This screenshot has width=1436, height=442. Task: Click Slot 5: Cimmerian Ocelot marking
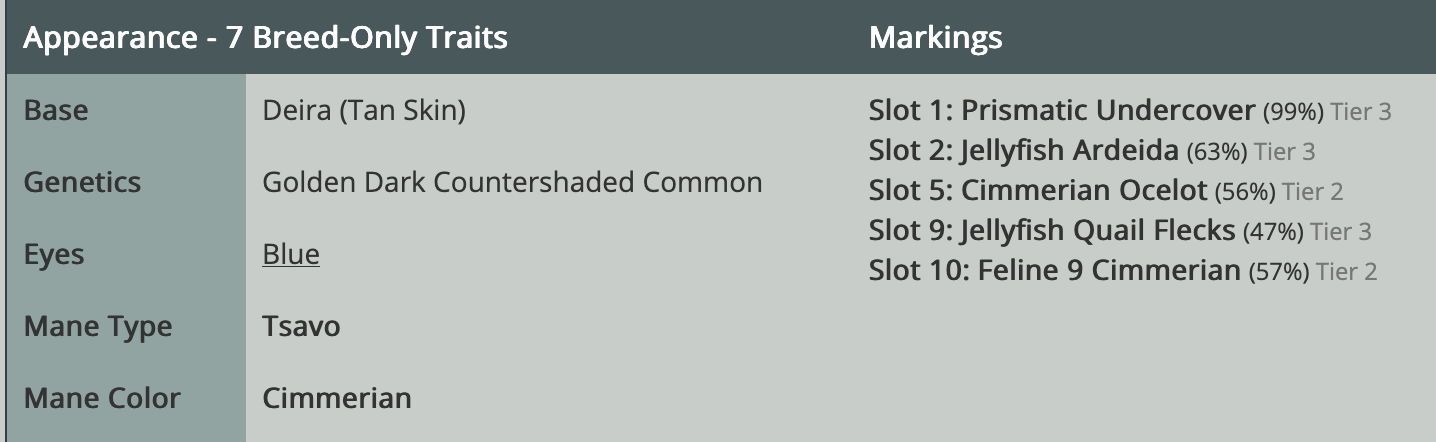[x=1038, y=190]
